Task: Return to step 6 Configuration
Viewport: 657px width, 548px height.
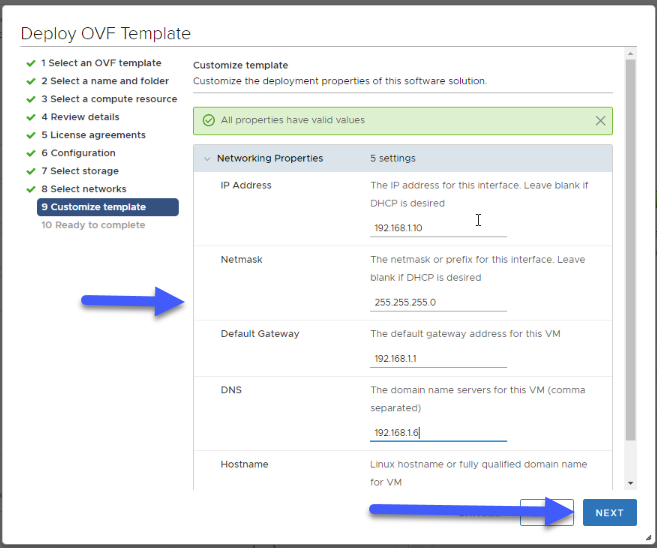Action: pyautogui.click(x=78, y=153)
